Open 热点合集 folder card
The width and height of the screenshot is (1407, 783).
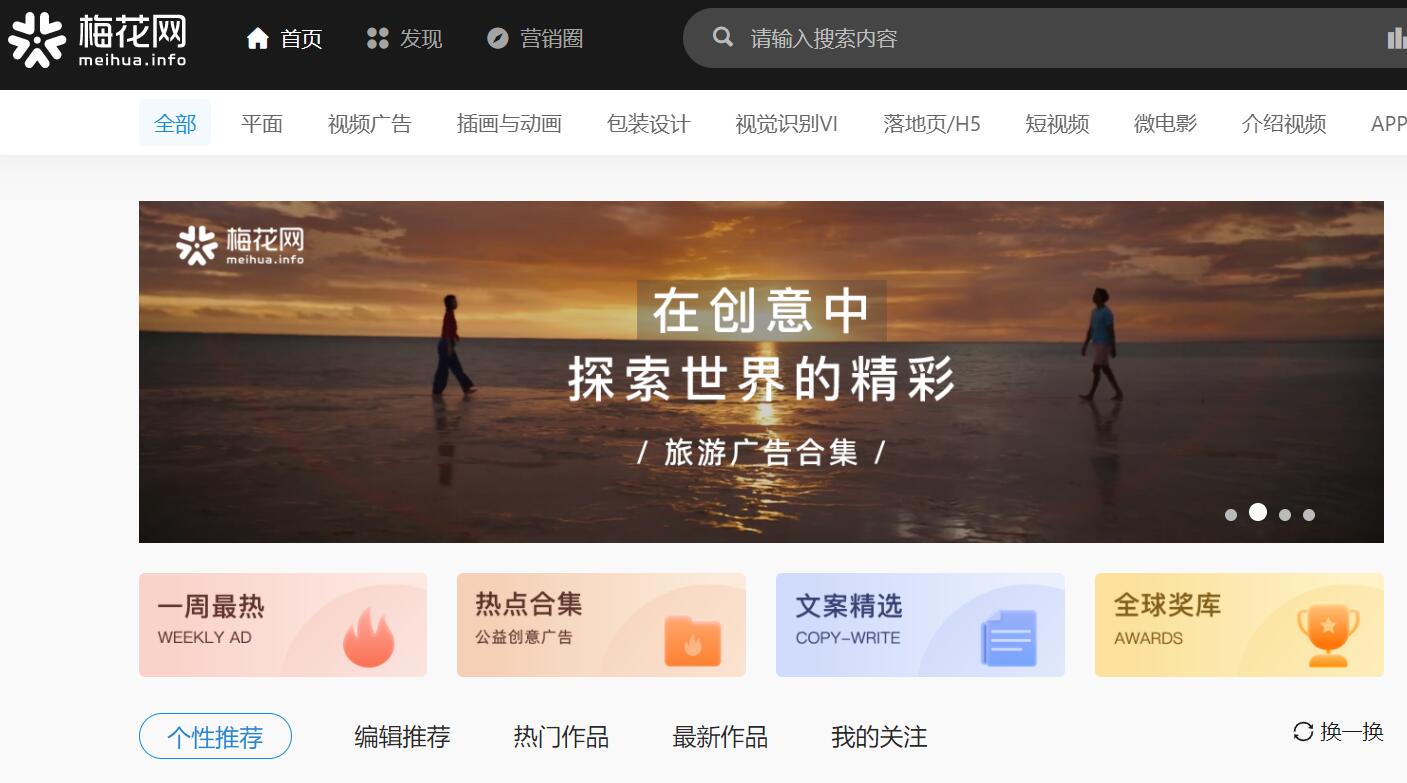[x=601, y=625]
